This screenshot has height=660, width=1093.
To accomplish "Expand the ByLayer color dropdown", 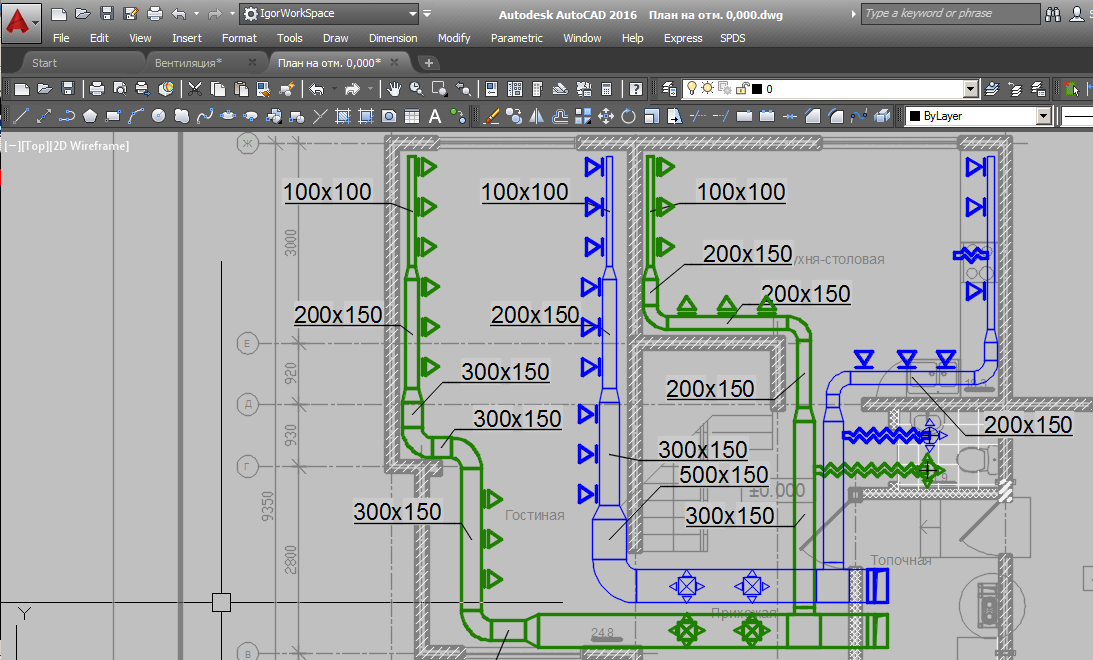I will (x=1044, y=116).
